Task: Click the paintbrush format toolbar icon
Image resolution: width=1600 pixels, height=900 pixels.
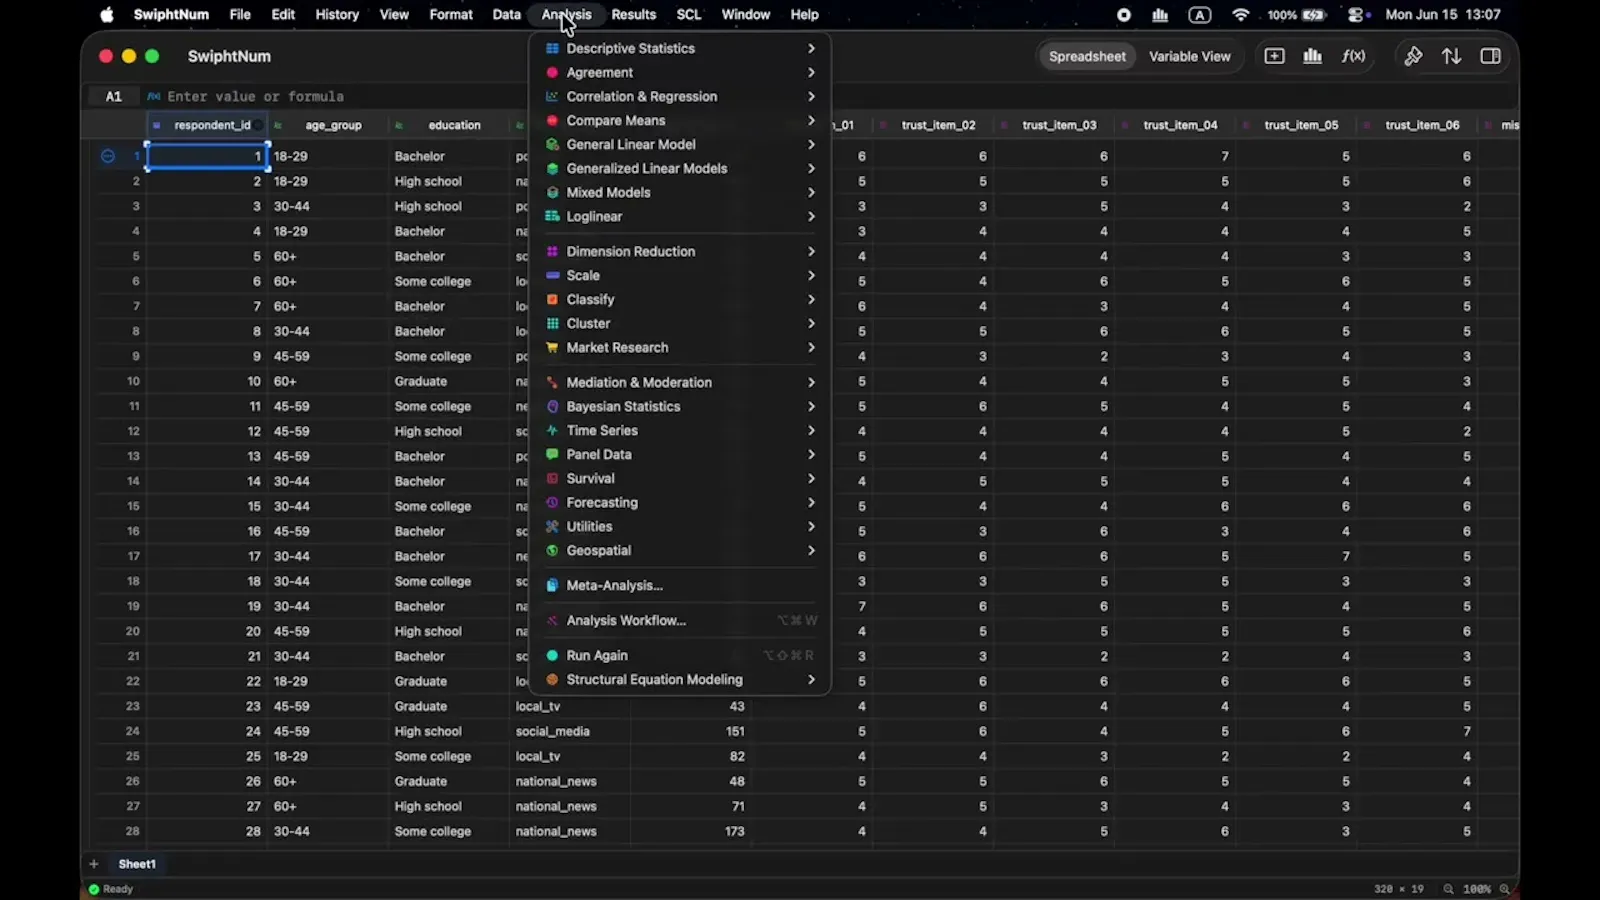Action: 1413,56
